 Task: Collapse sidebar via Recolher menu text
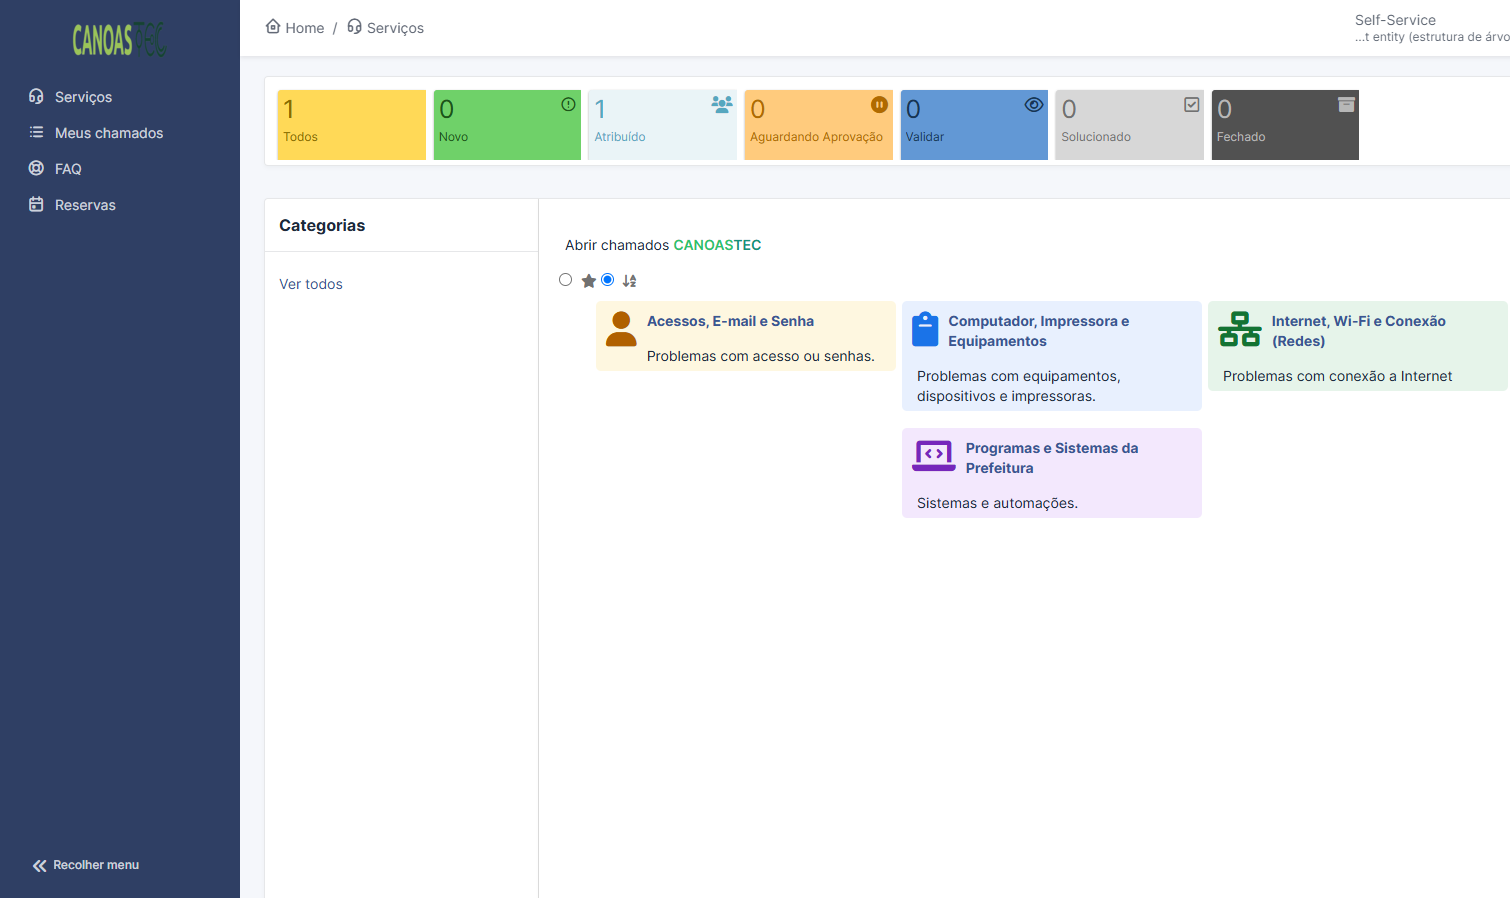(x=96, y=865)
